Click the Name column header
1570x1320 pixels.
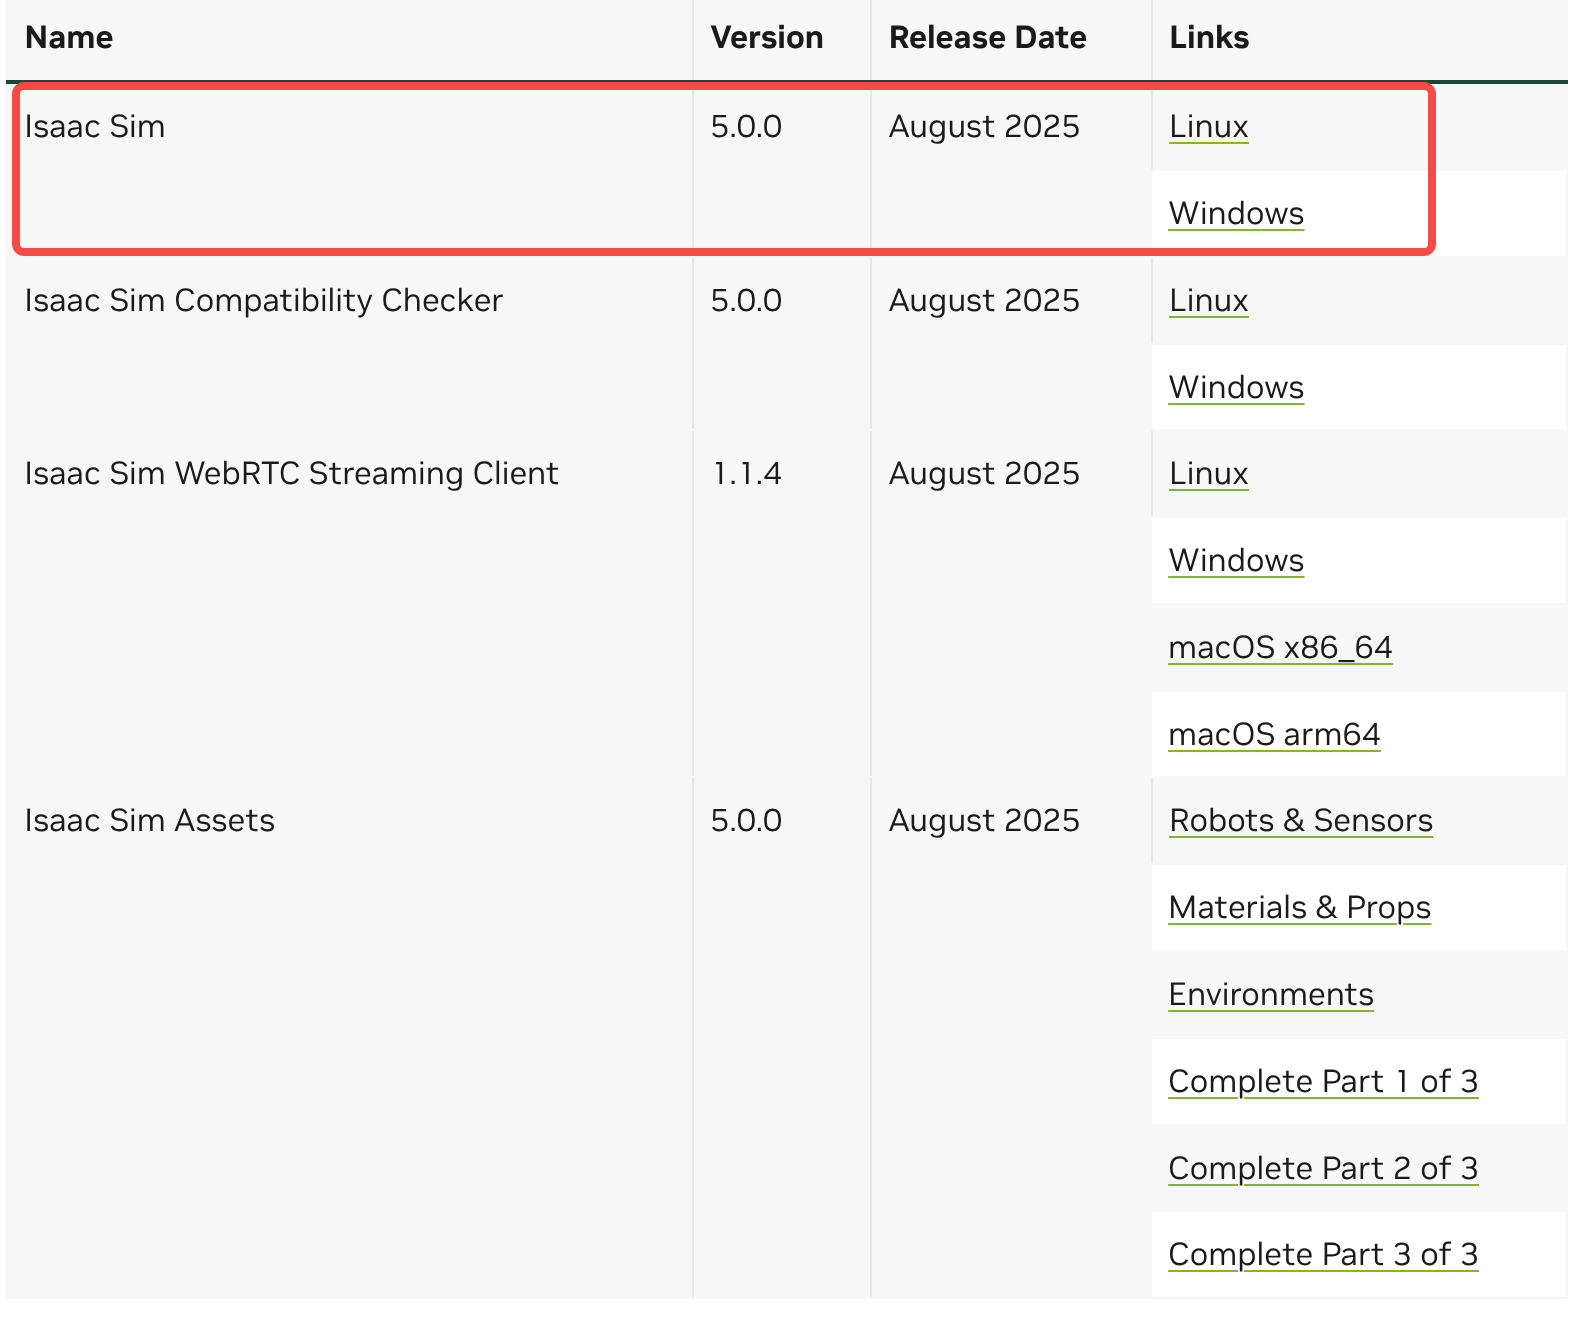(x=68, y=38)
